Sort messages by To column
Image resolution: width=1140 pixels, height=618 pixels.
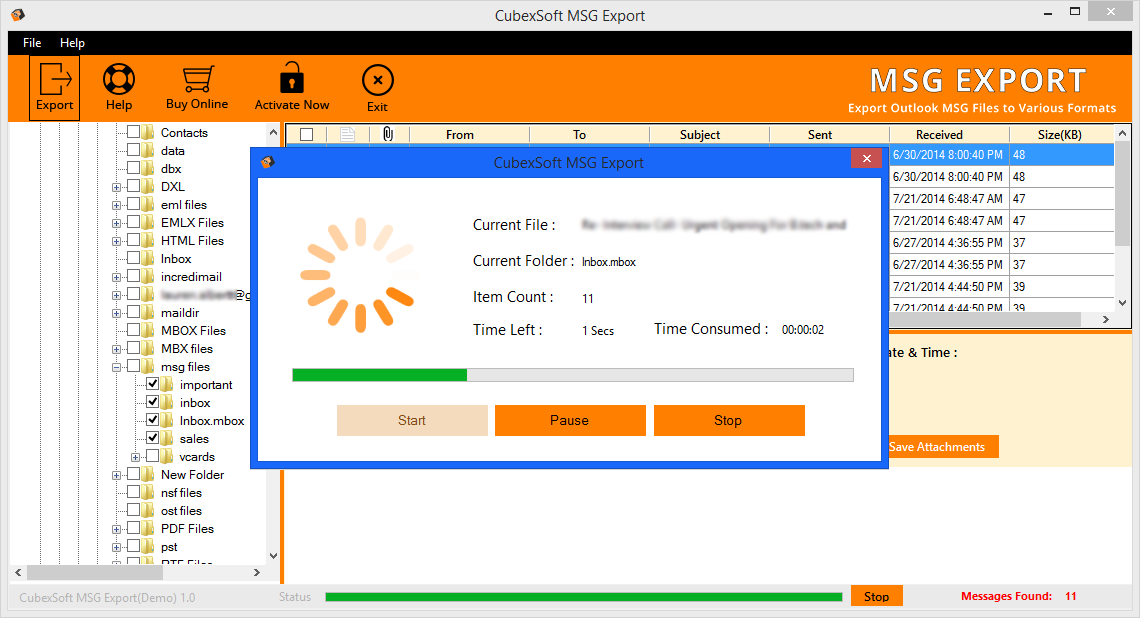tap(590, 135)
